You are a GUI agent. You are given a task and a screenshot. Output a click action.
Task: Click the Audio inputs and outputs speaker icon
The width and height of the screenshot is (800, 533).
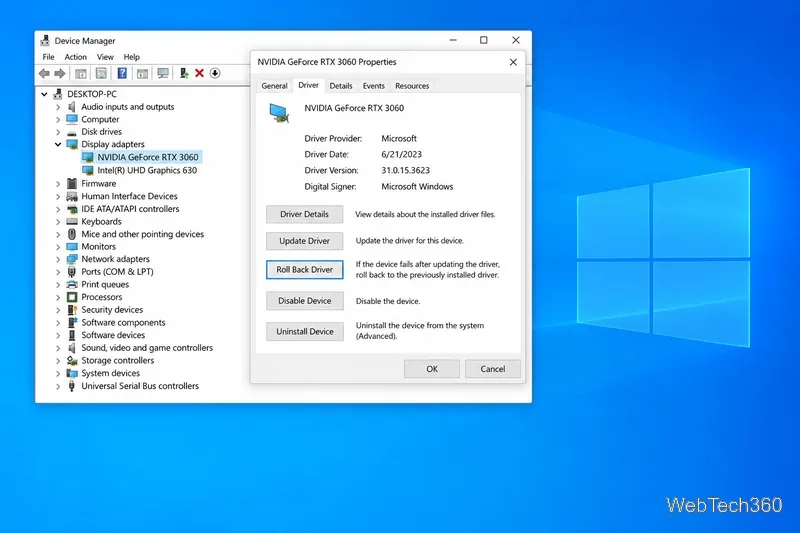(x=72, y=107)
